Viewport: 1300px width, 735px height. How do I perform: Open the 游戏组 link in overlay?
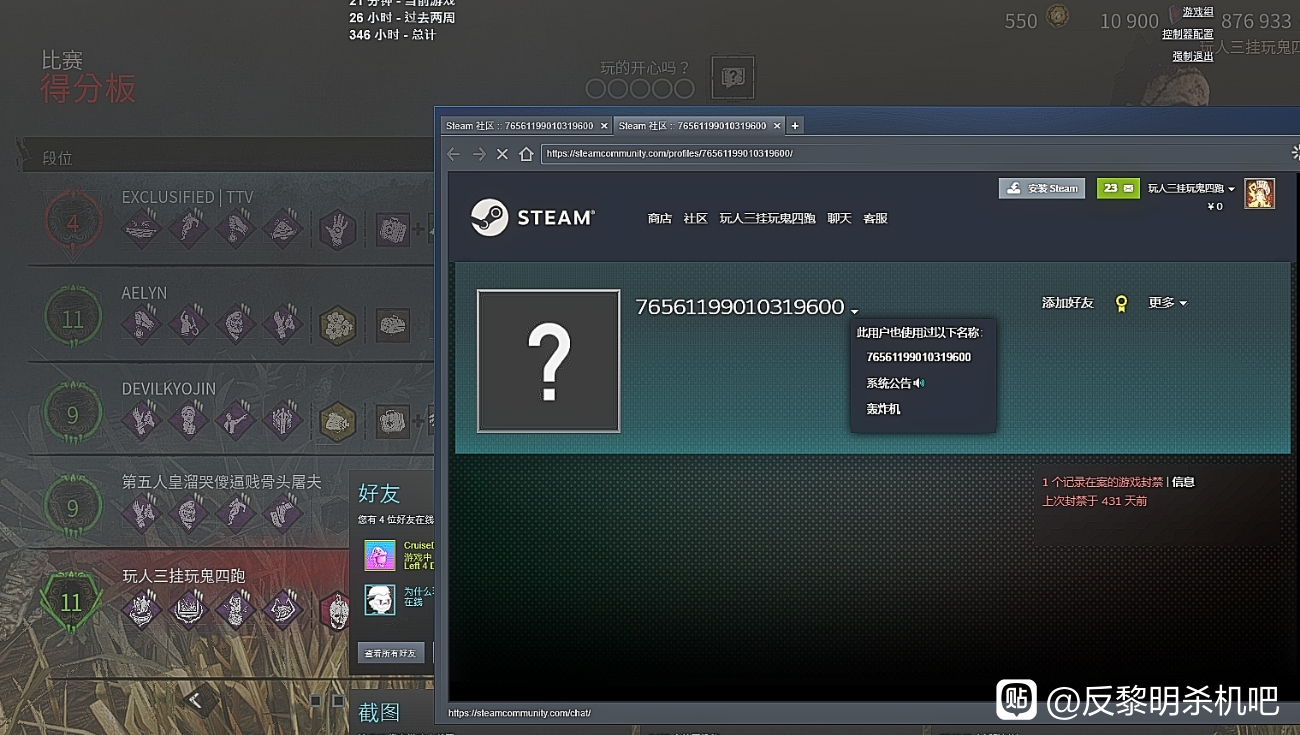1198,12
